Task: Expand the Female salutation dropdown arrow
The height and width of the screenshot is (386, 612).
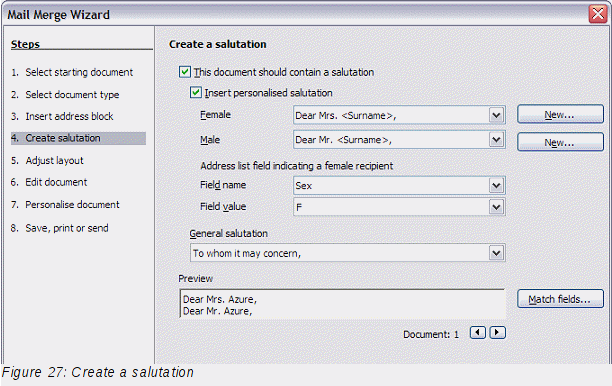Action: tap(496, 116)
